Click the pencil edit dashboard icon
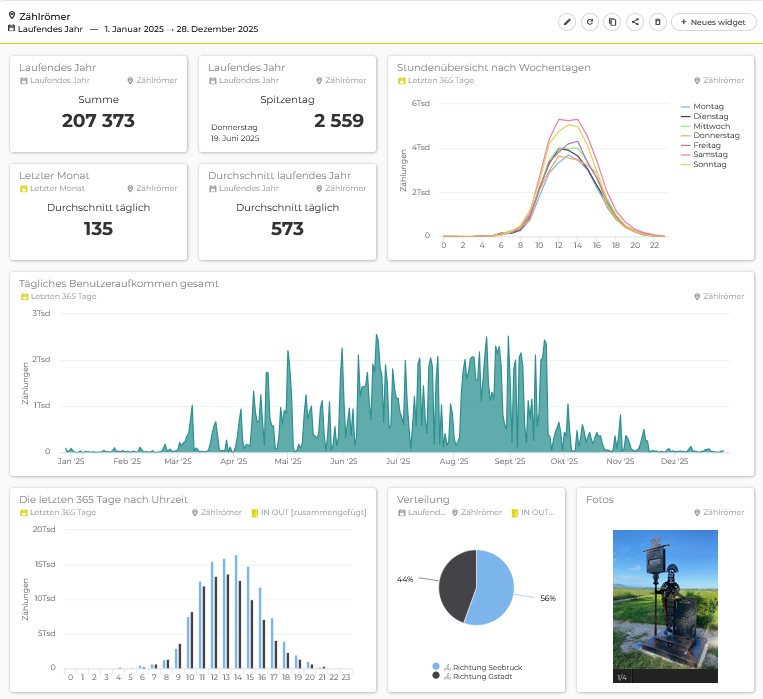This screenshot has height=699, width=763. (567, 21)
